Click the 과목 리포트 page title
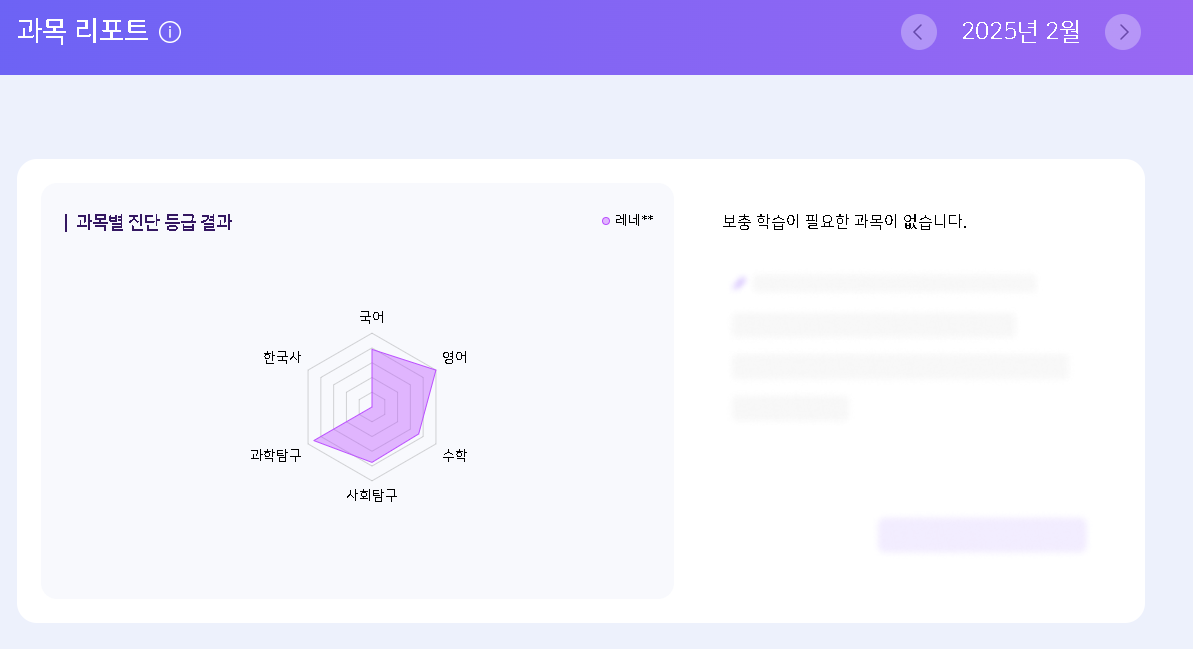 pyautogui.click(x=83, y=32)
